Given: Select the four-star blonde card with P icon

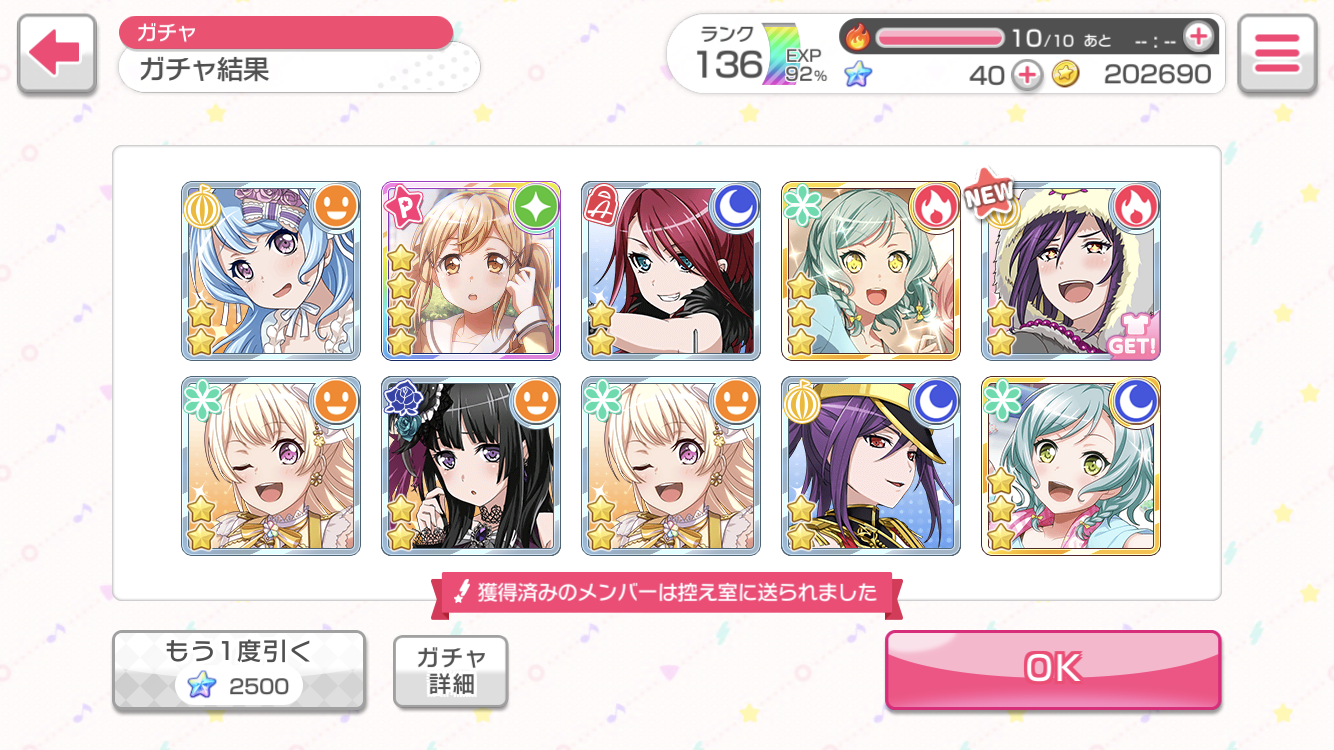Looking at the screenshot, I should coord(471,271).
